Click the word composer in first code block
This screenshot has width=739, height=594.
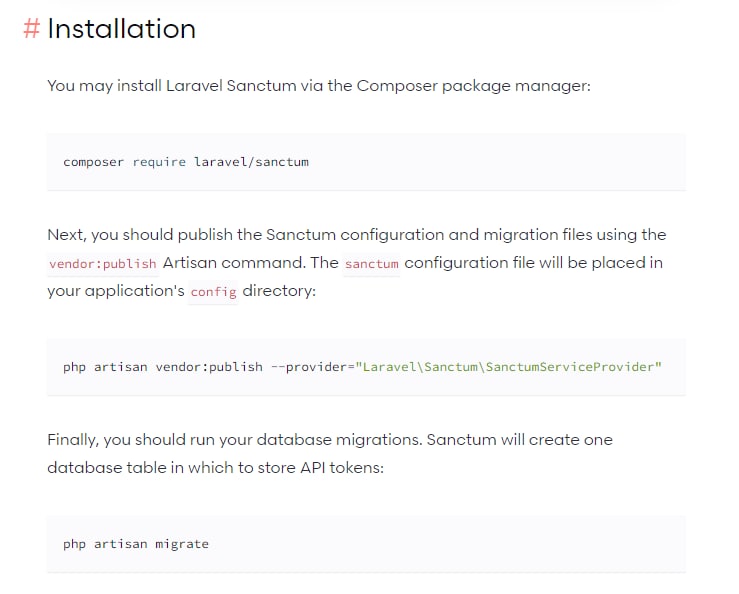click(x=93, y=162)
